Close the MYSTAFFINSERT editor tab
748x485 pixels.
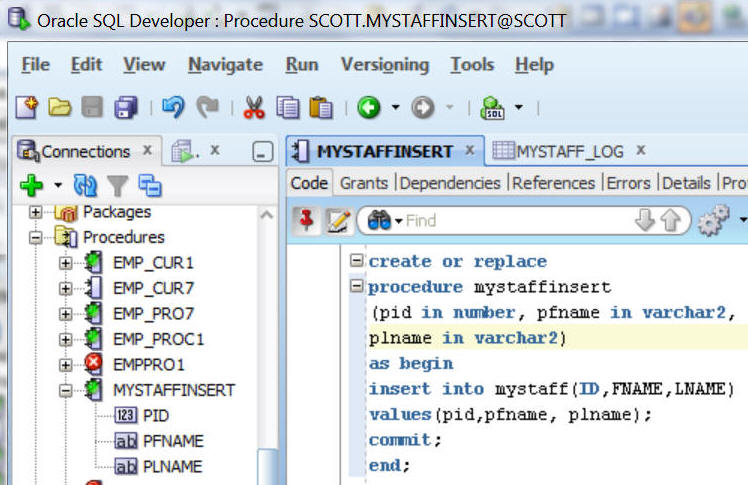point(470,151)
